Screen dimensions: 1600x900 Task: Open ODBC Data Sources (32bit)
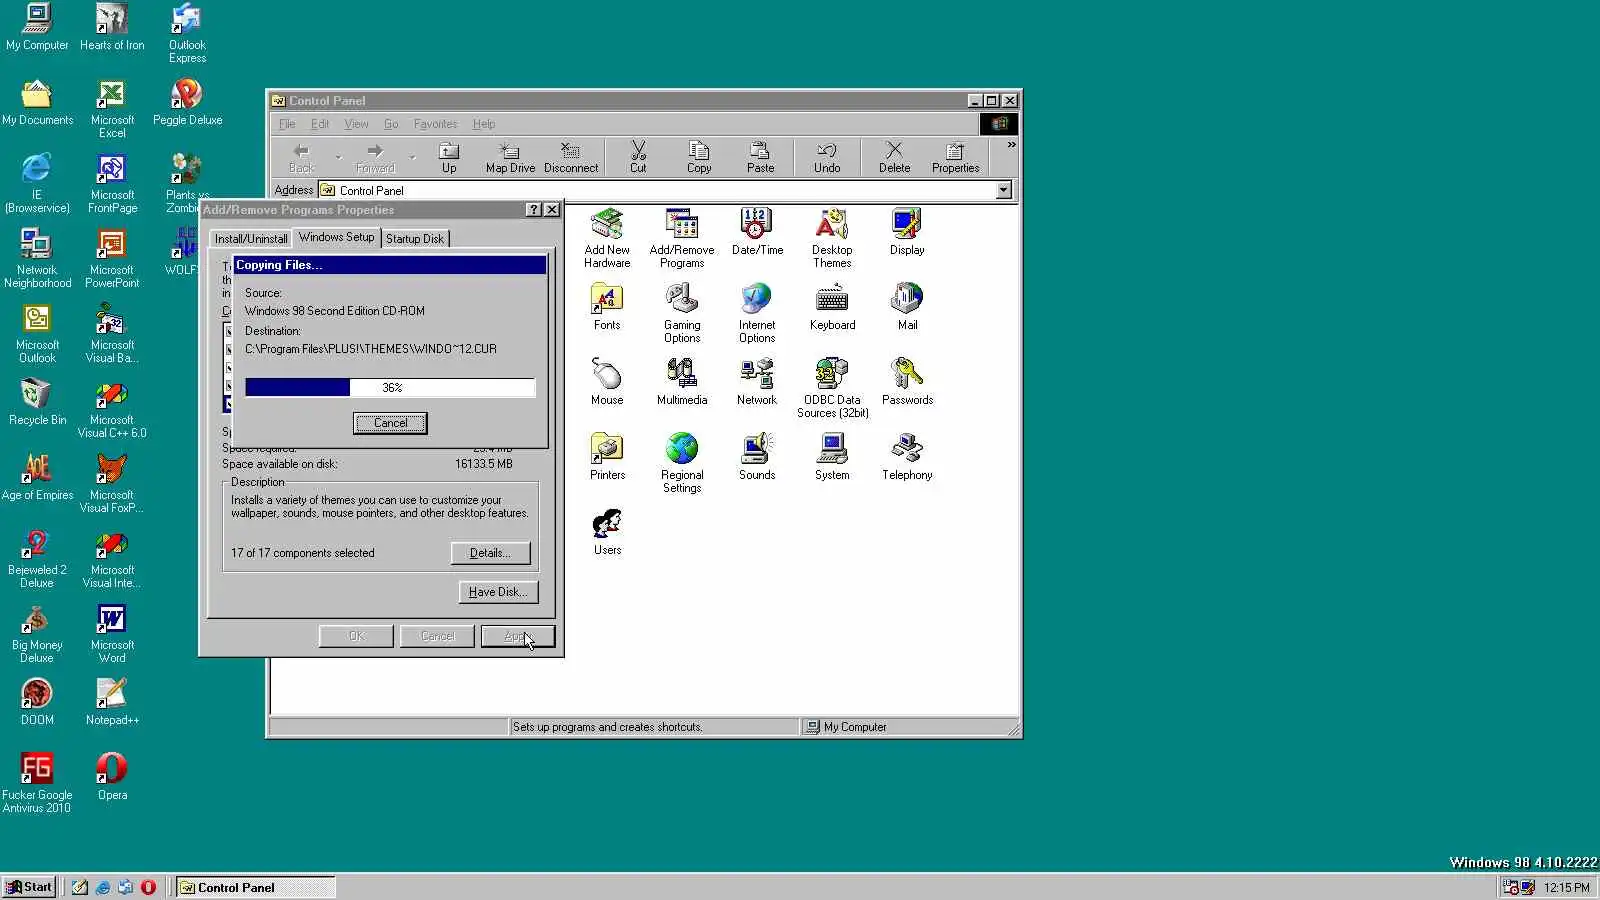point(832,388)
